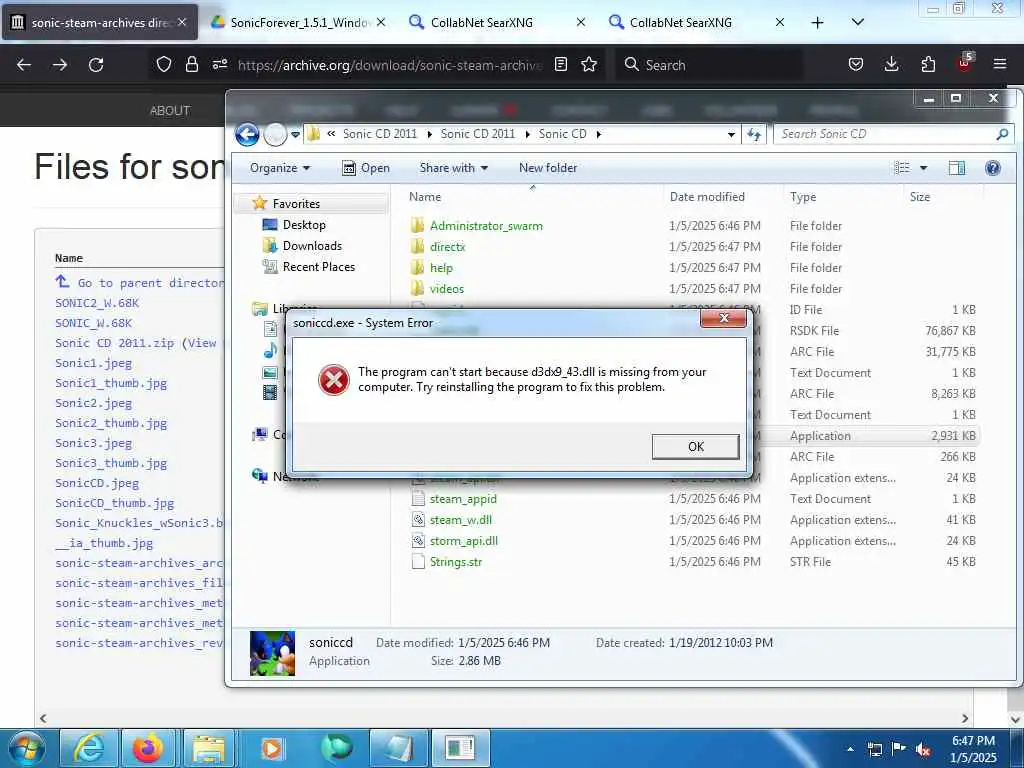Open Firefox extensions icon

click(928, 64)
